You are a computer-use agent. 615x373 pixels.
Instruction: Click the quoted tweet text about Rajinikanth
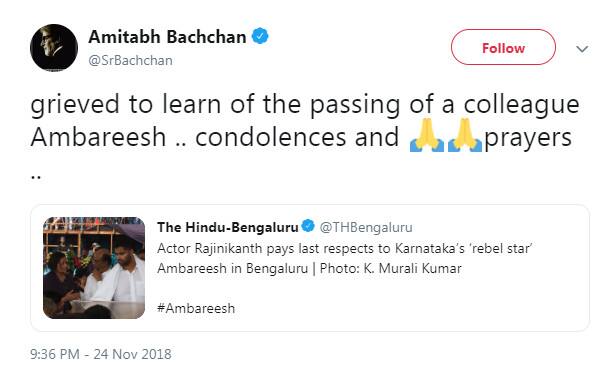point(344,258)
